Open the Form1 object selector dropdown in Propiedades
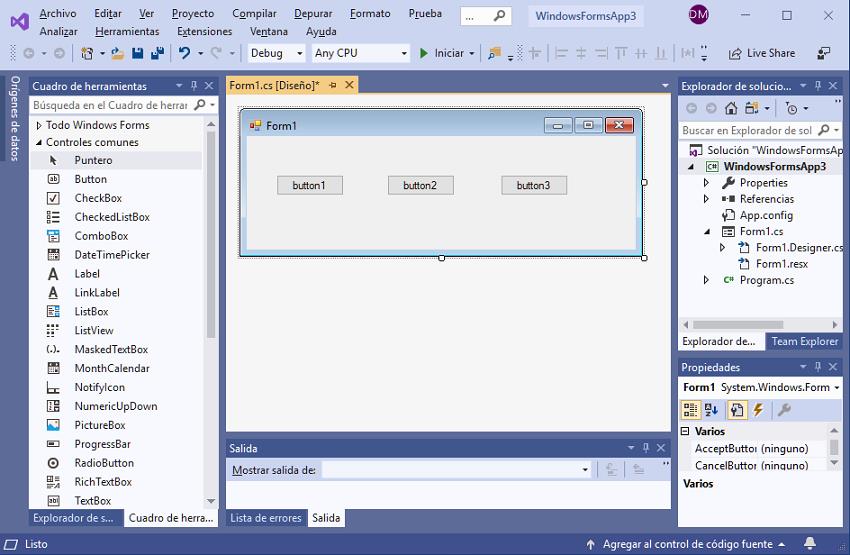850x555 pixels. coord(837,388)
